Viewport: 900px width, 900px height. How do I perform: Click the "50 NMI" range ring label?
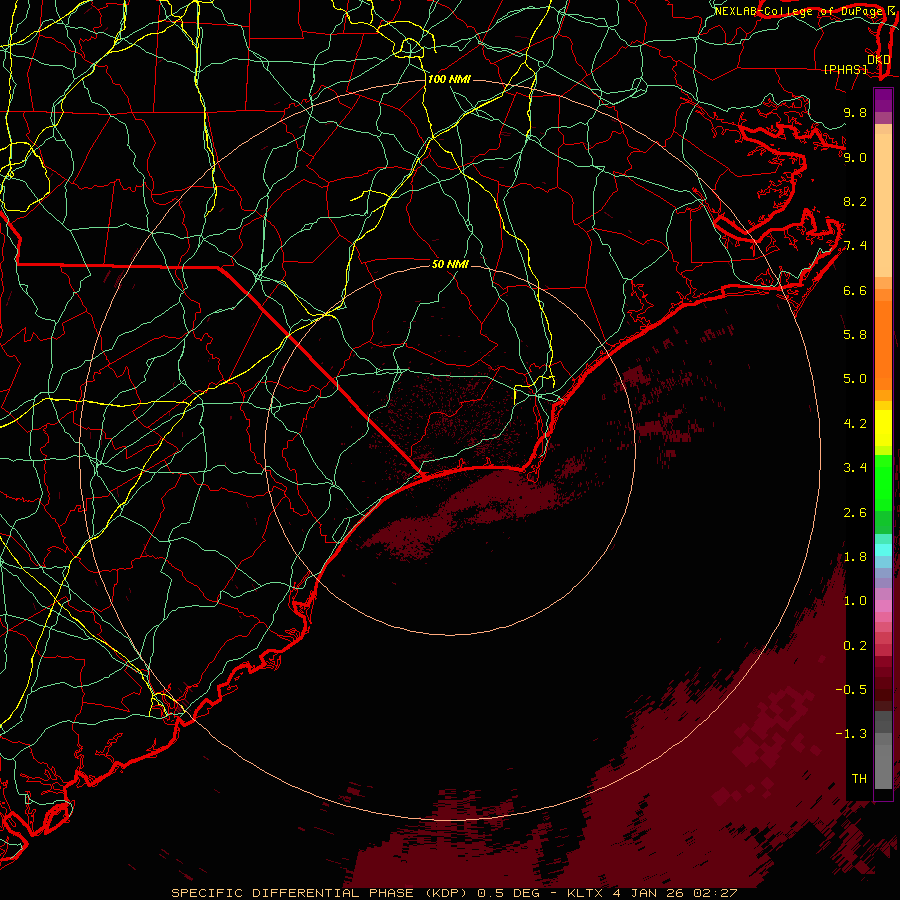click(451, 264)
